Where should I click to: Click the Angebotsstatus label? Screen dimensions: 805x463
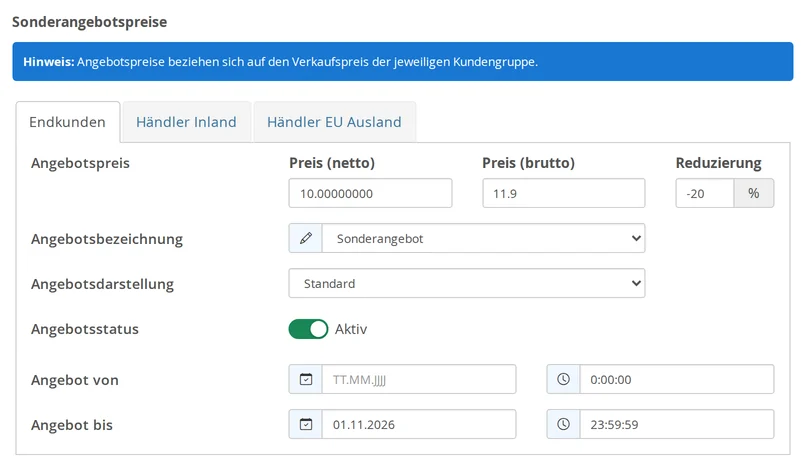point(85,329)
